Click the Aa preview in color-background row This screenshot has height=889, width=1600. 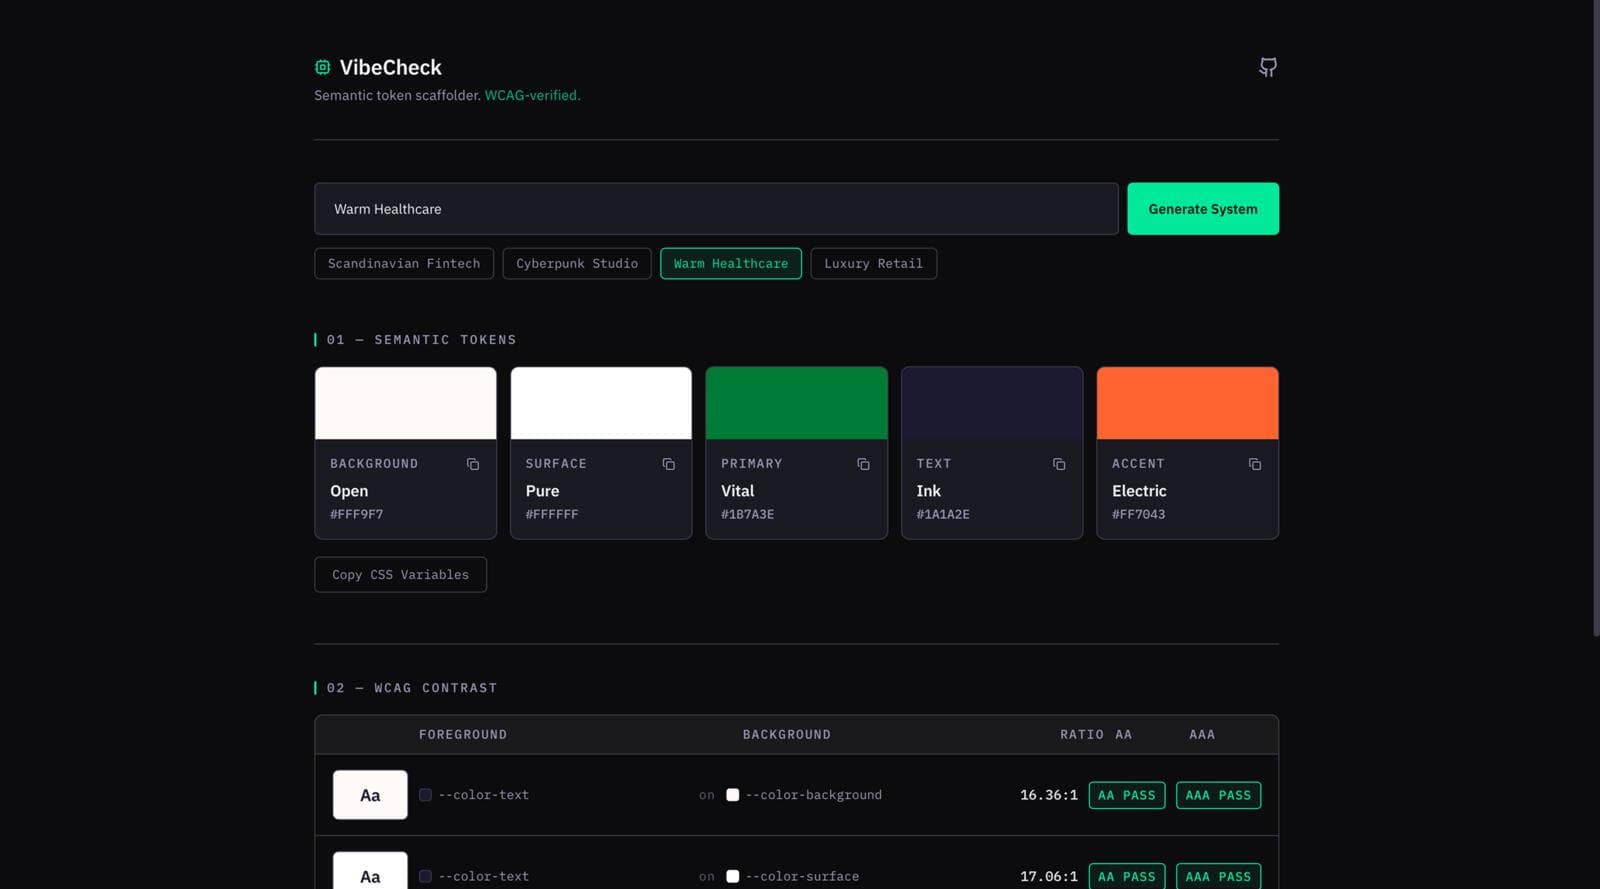pos(370,795)
